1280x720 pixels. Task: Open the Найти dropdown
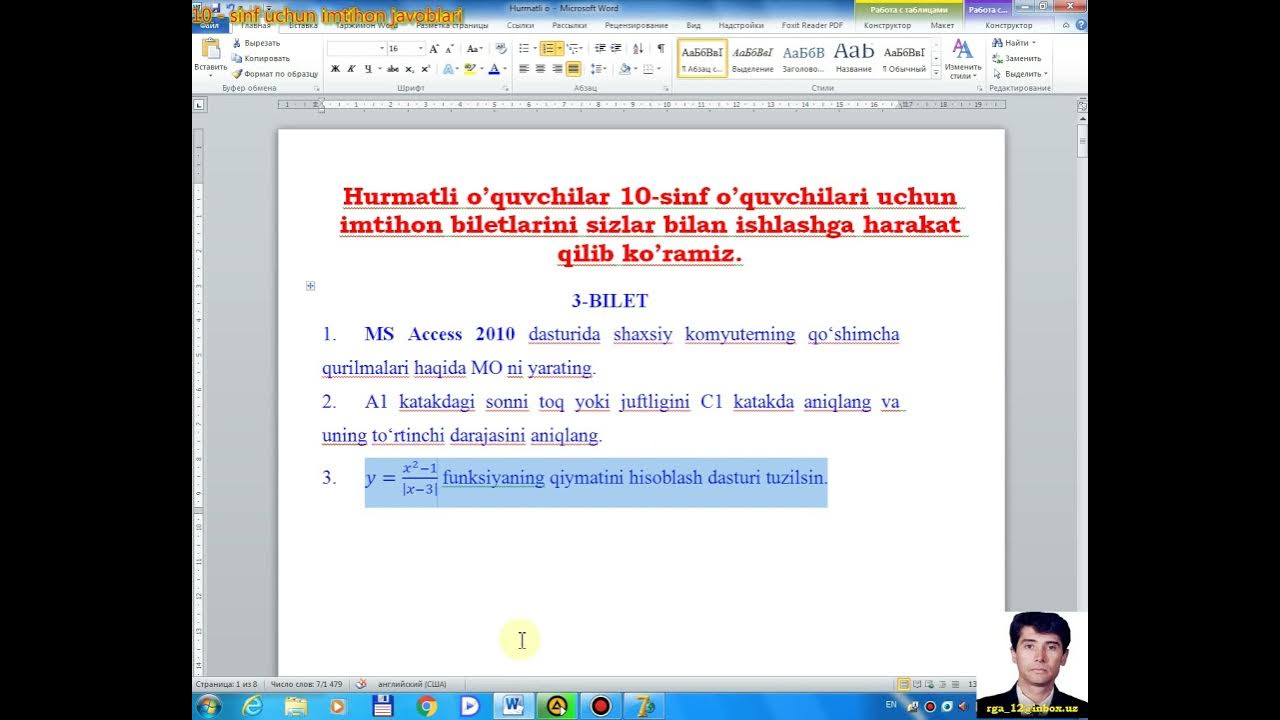coord(1014,43)
